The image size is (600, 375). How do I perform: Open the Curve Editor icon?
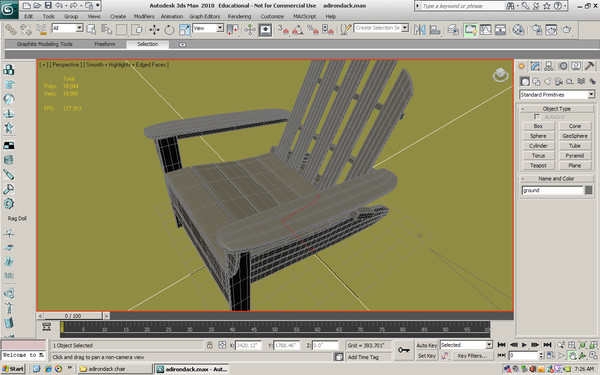coord(486,30)
